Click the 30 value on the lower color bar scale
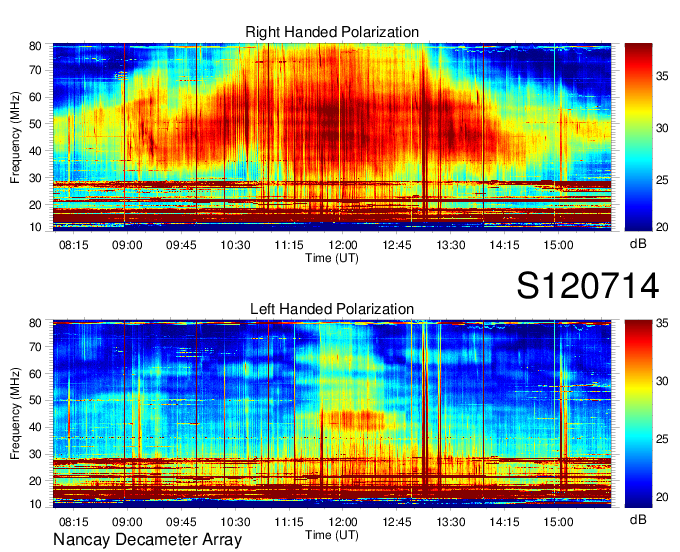This screenshot has width=680, height=552. click(x=662, y=381)
